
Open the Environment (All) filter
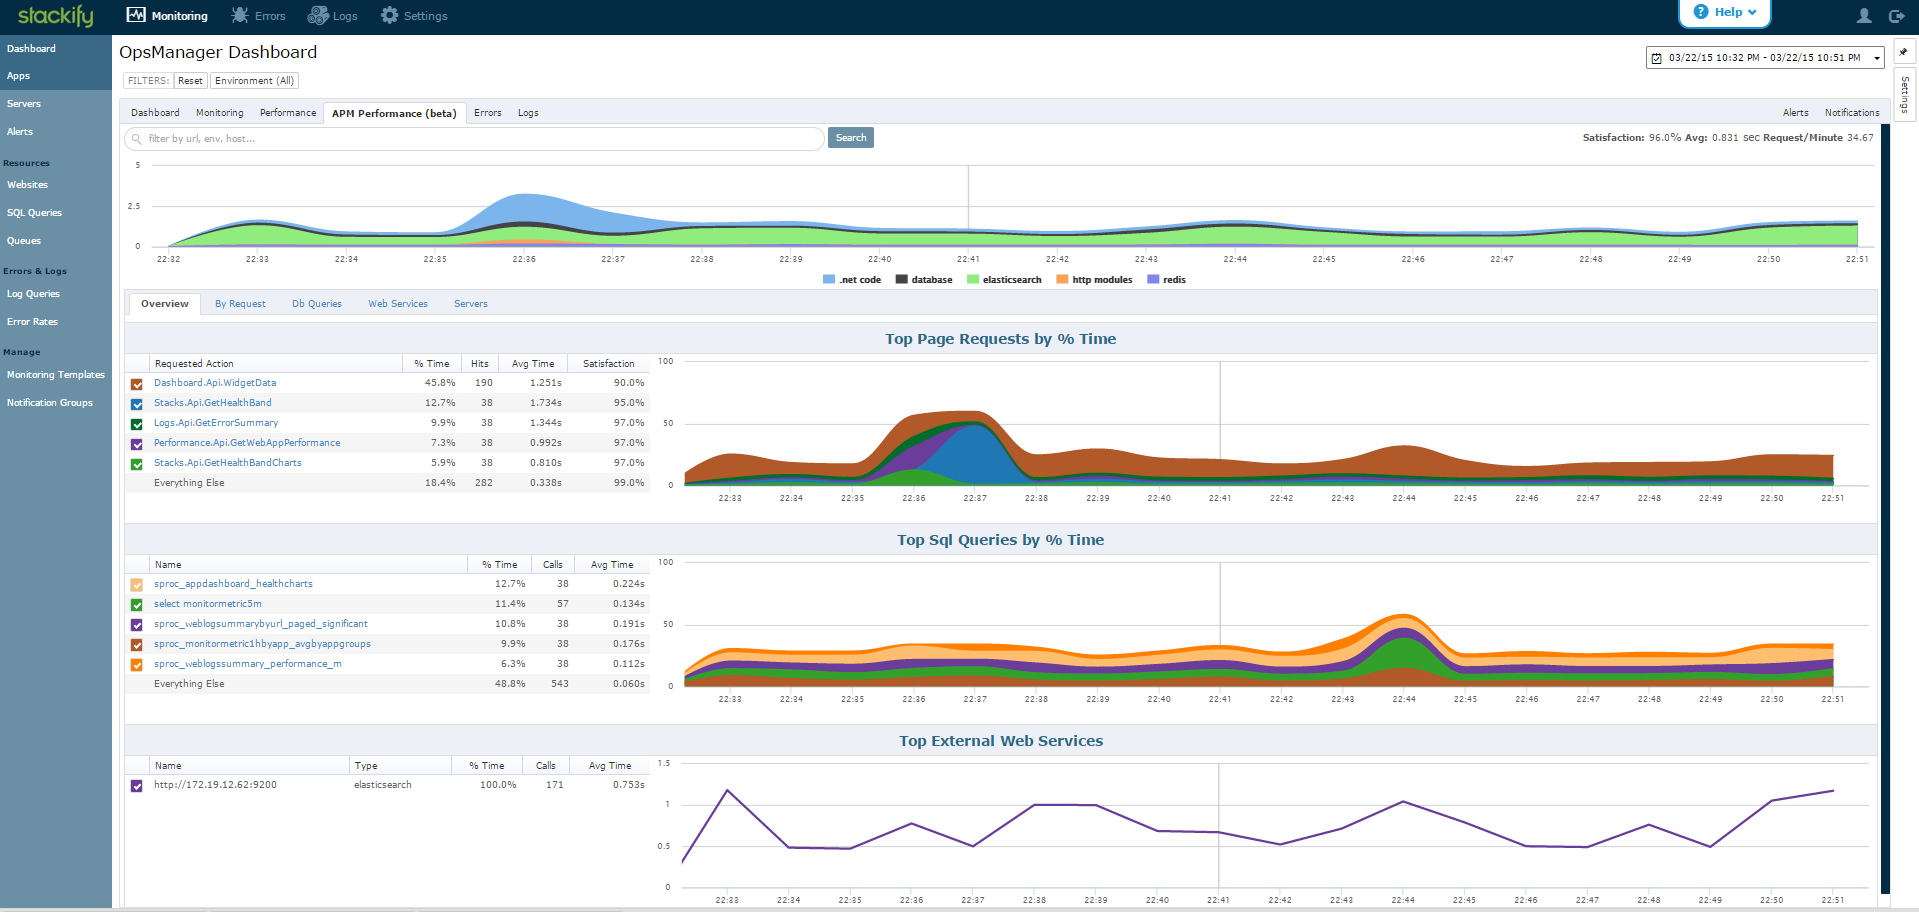pyautogui.click(x=254, y=81)
